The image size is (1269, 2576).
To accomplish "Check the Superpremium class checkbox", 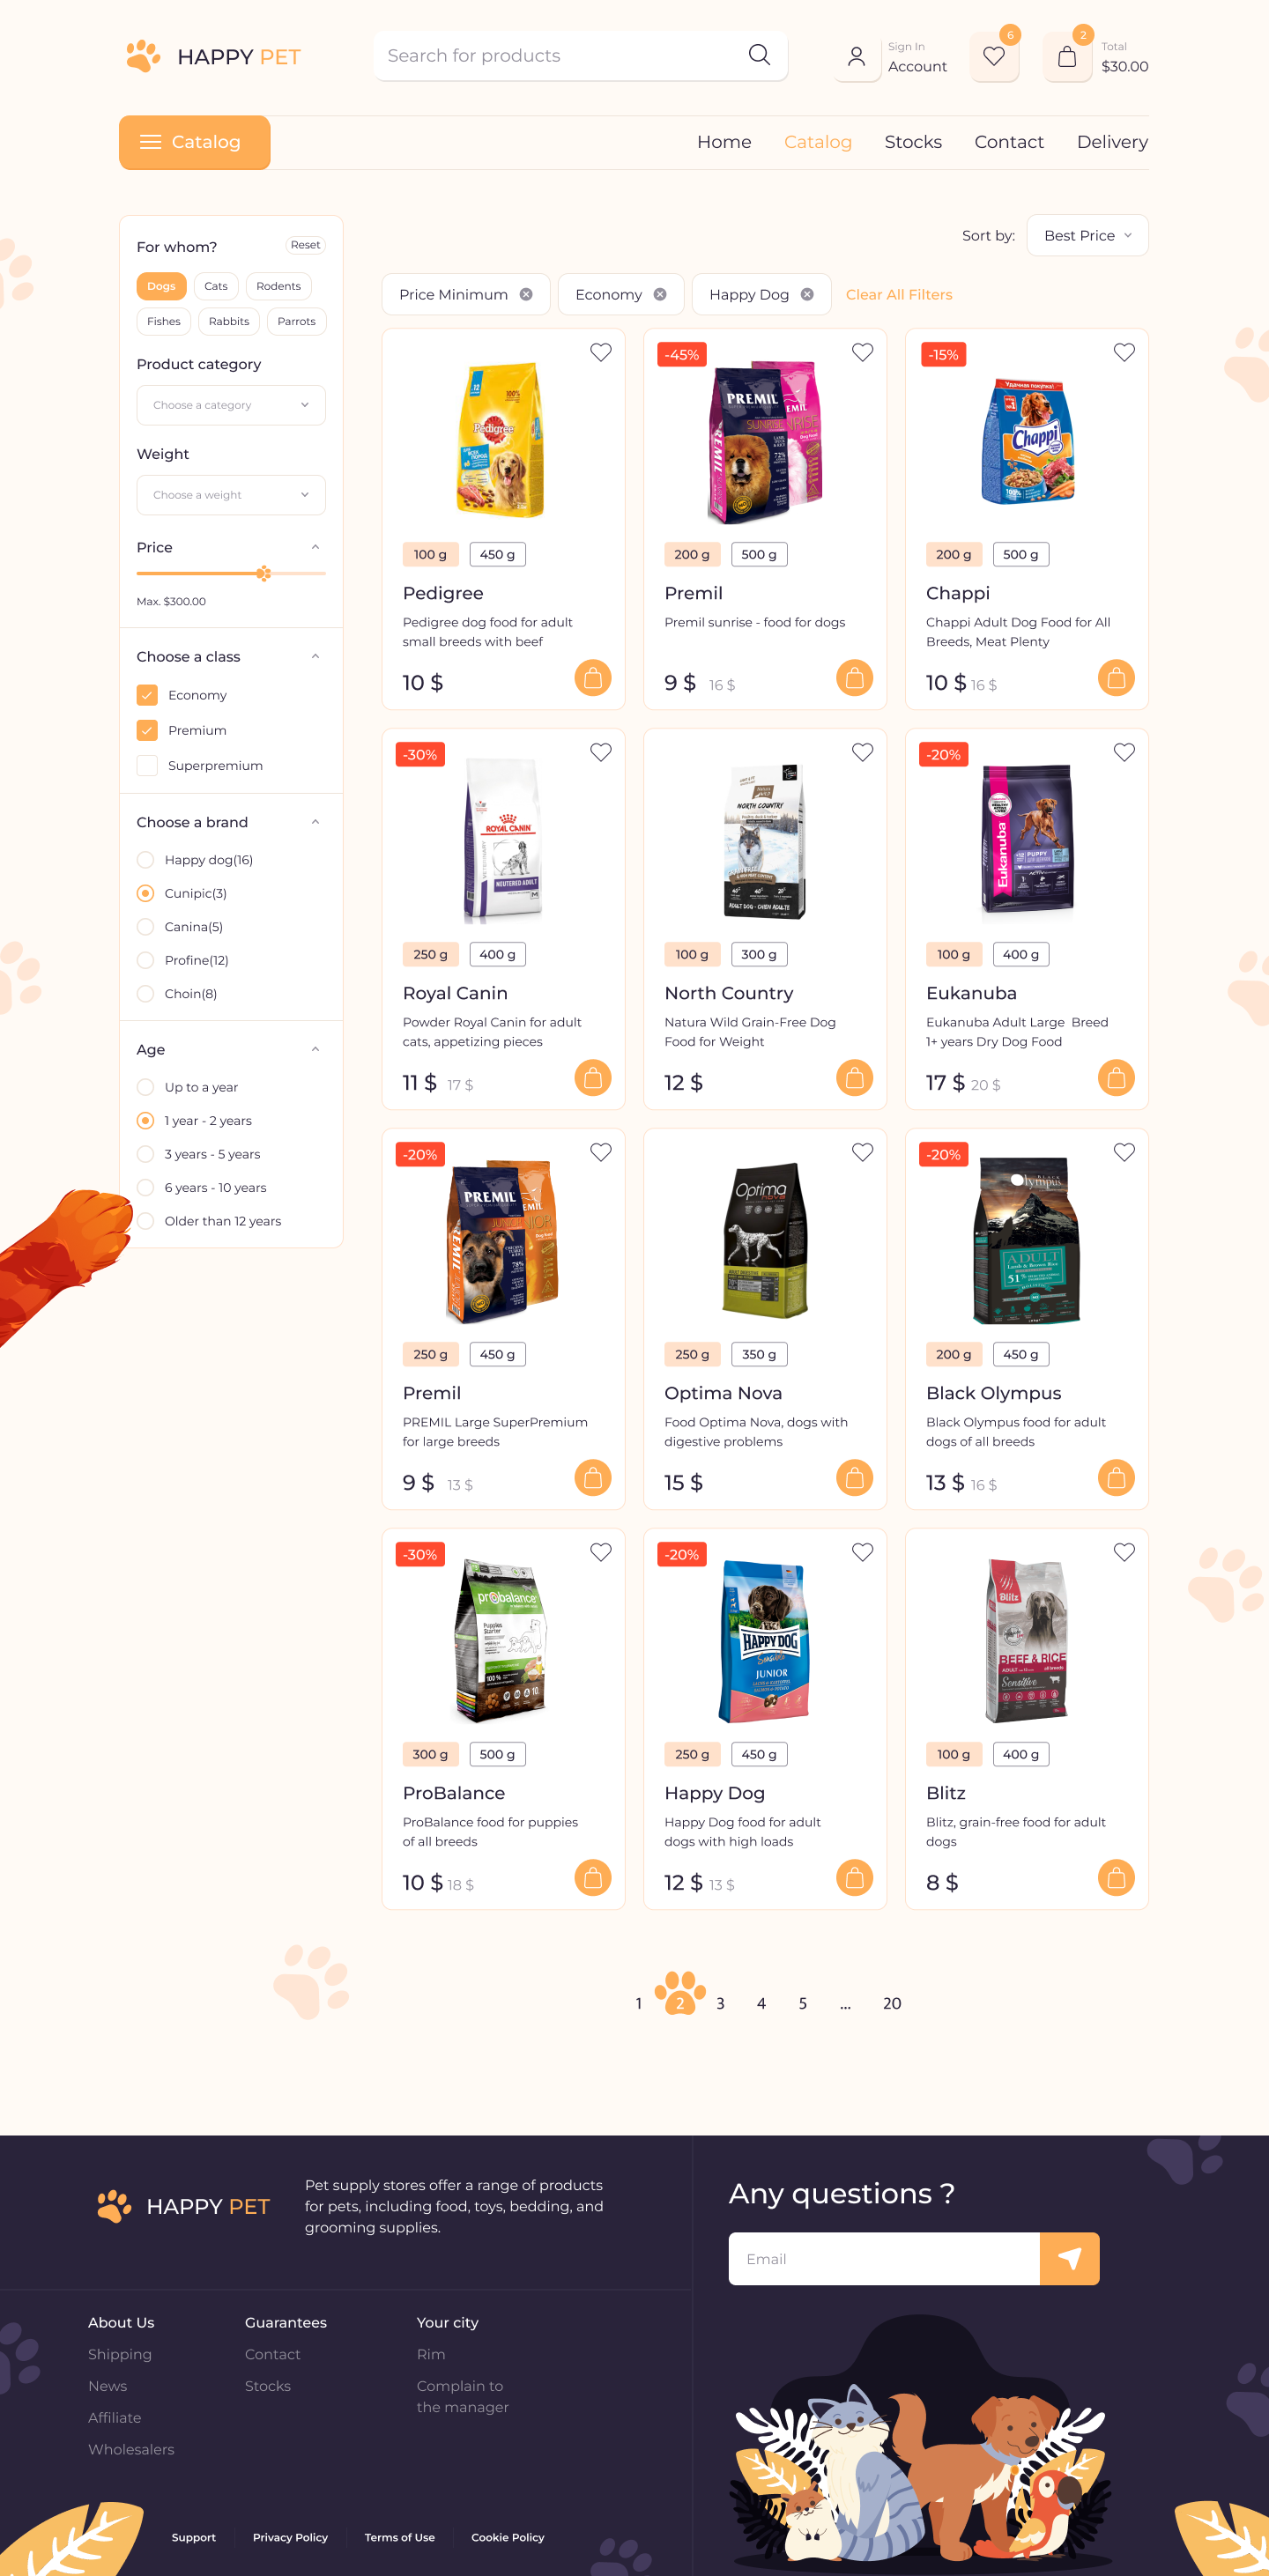I will pyautogui.click(x=147, y=765).
